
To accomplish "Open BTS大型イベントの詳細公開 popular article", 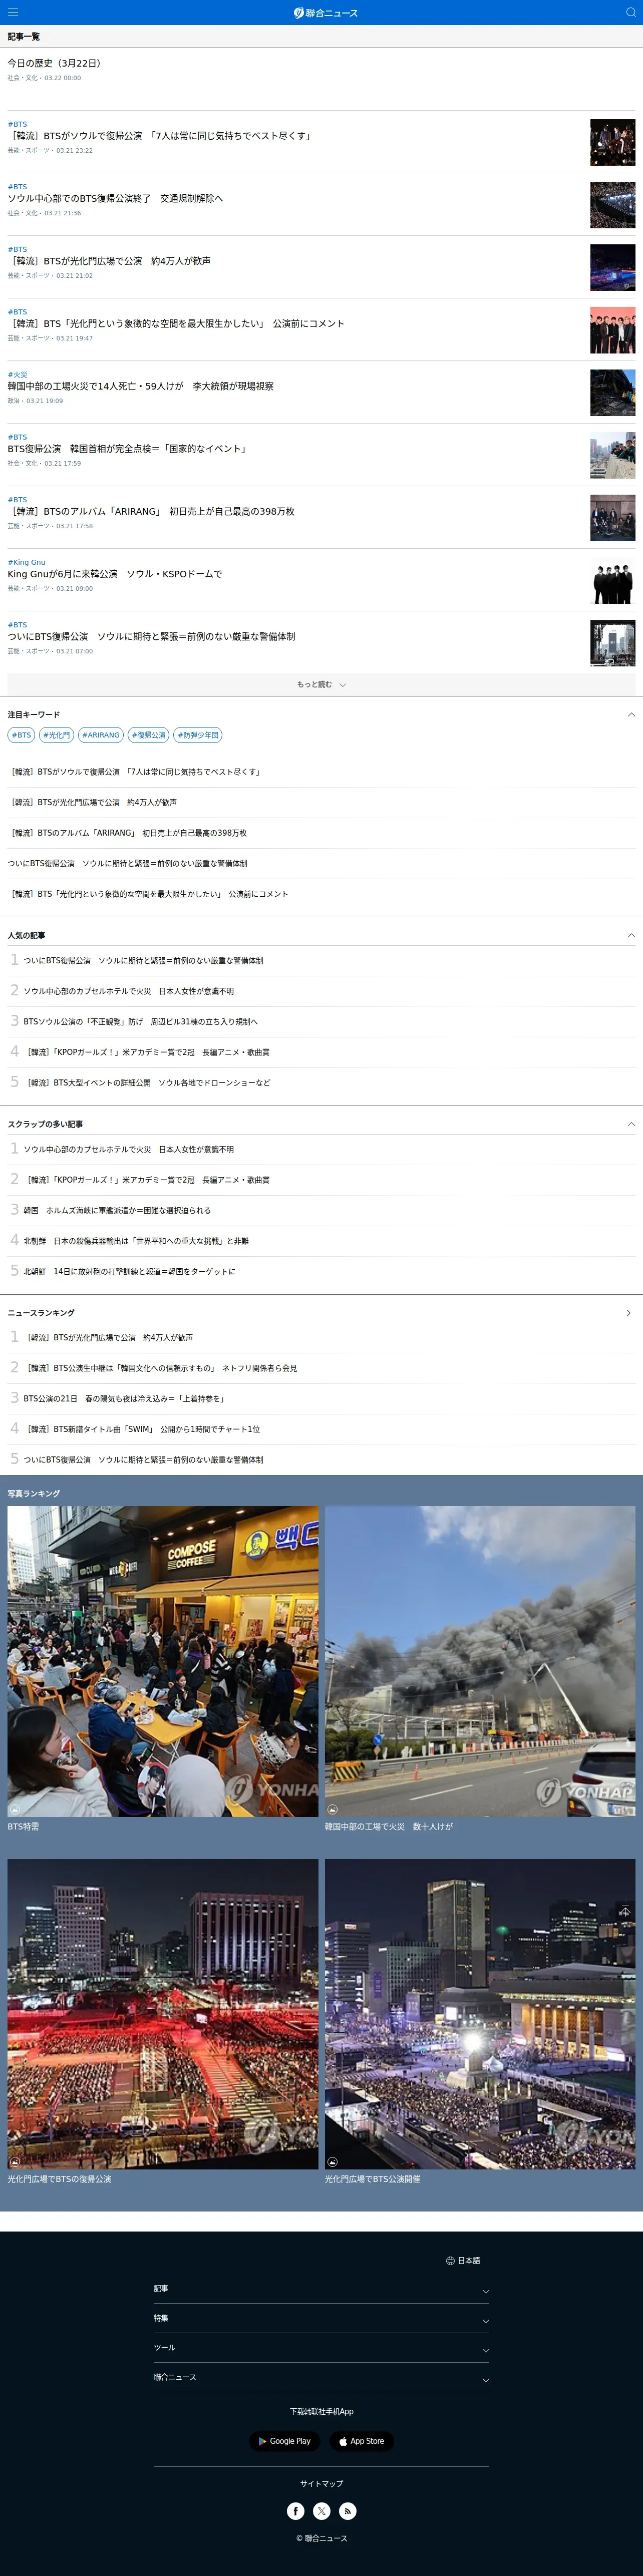I will point(146,1083).
